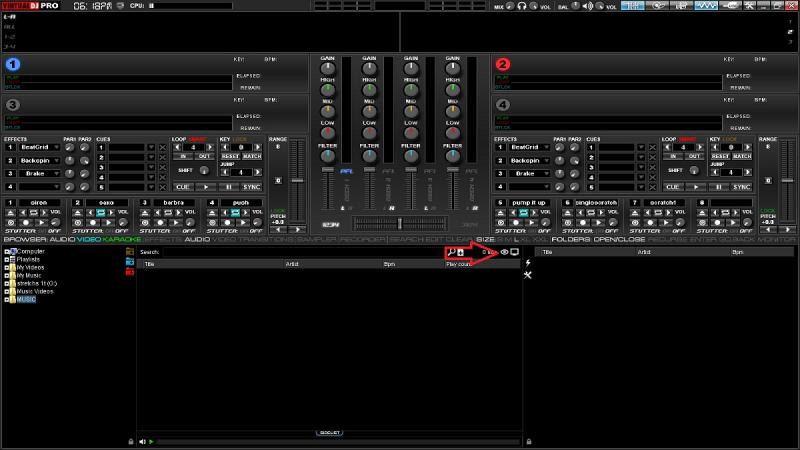800x450 pixels.
Task: Open the Brake effect dropdown on Deck 1
Action: 39,173
